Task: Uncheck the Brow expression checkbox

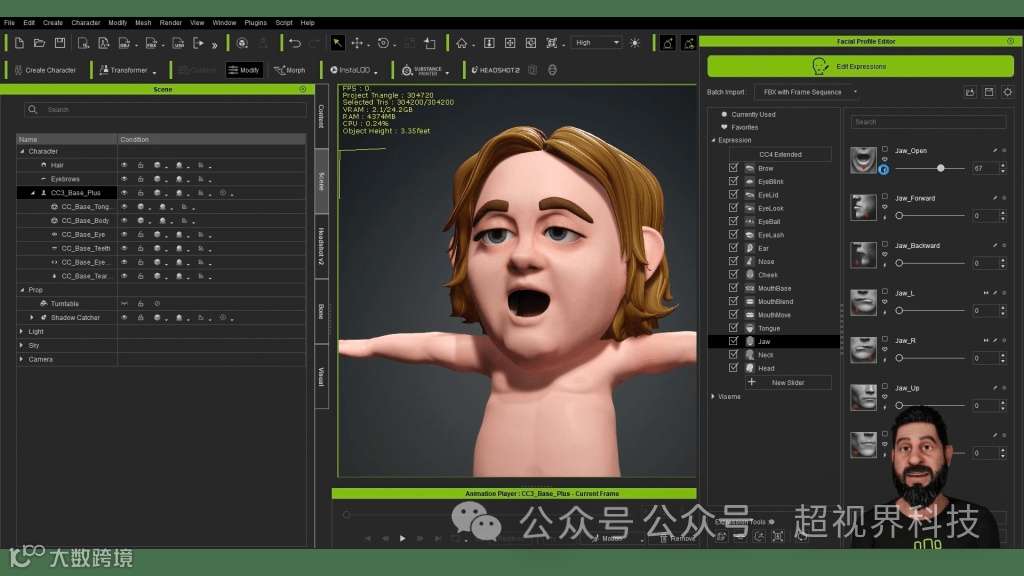Action: coord(733,168)
